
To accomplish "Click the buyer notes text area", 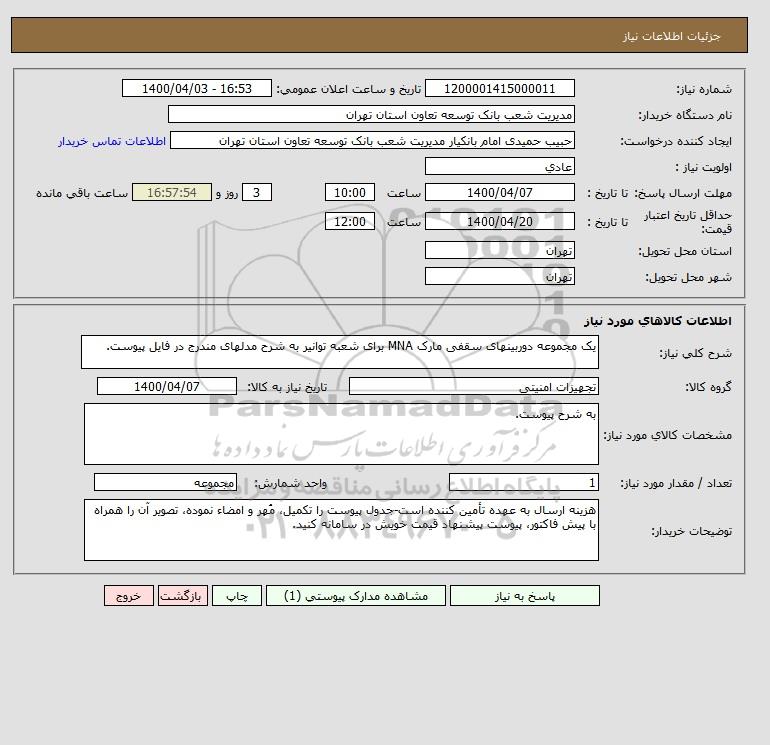I will tap(341, 530).
